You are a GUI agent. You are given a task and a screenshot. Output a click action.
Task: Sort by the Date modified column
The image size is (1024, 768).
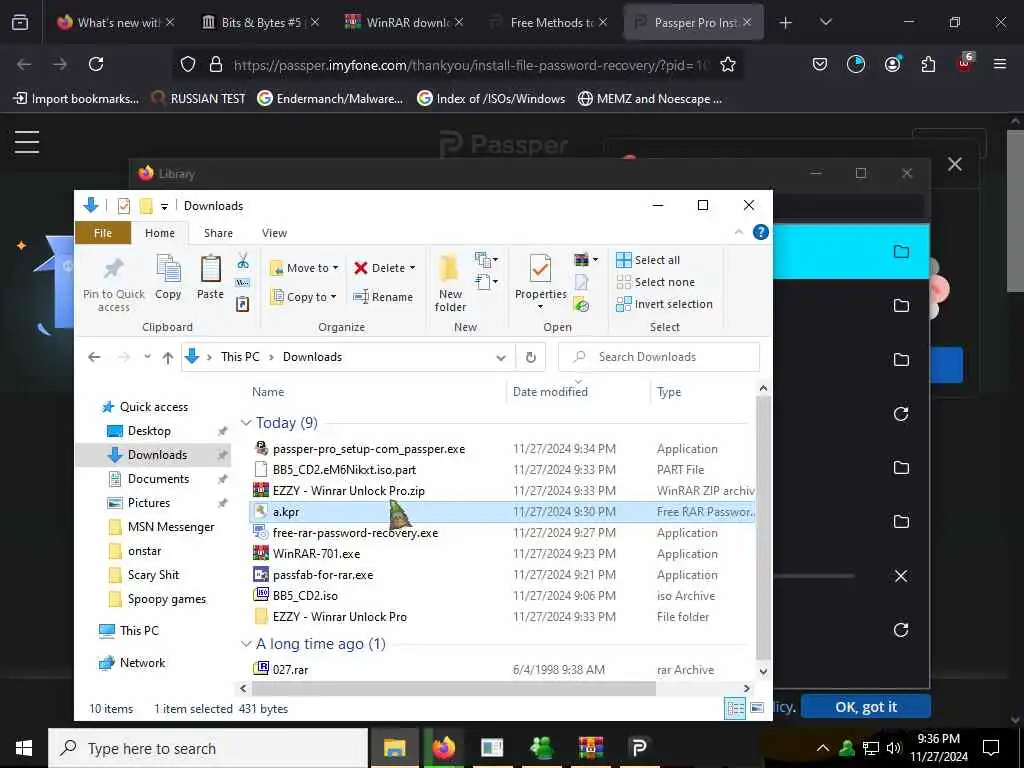pos(550,392)
